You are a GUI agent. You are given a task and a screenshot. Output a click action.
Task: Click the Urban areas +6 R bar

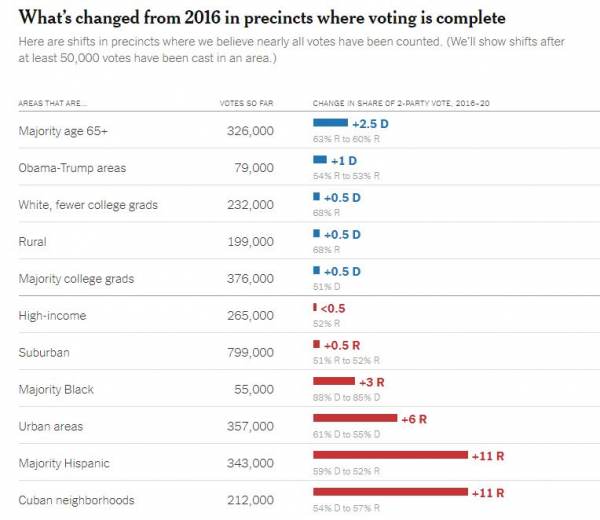(x=354, y=418)
